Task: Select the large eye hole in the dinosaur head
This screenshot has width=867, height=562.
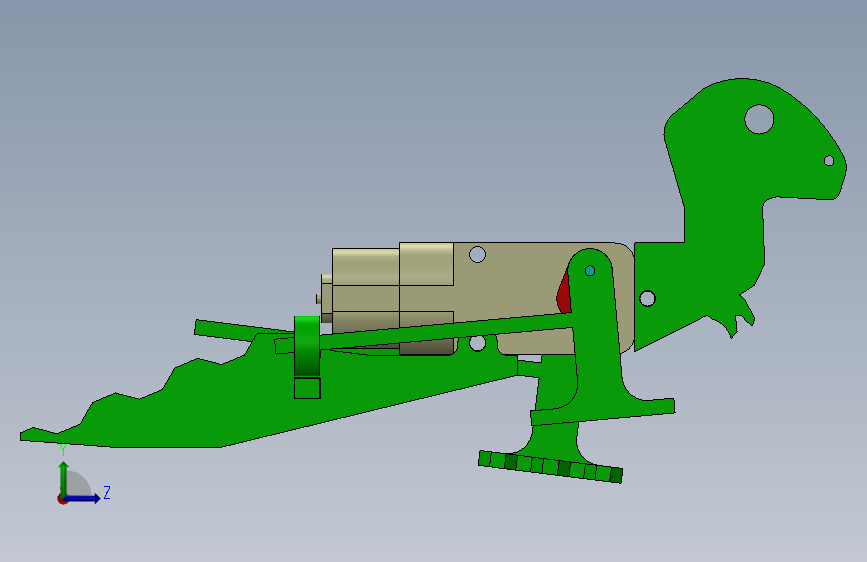Action: pos(759,119)
